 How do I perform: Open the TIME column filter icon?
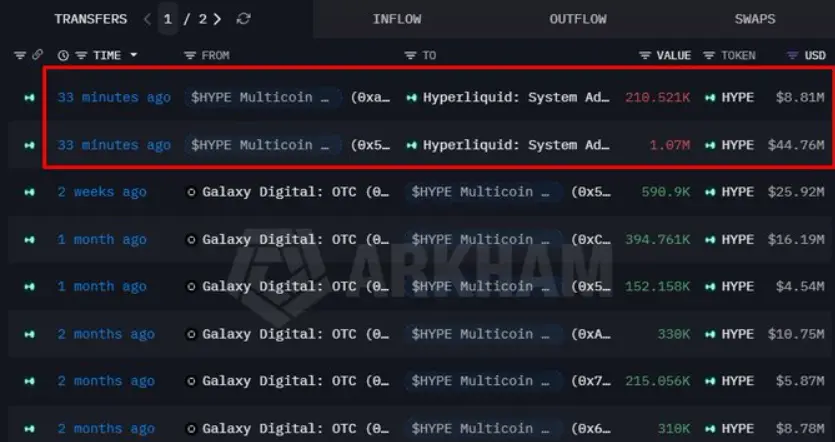(x=81, y=55)
